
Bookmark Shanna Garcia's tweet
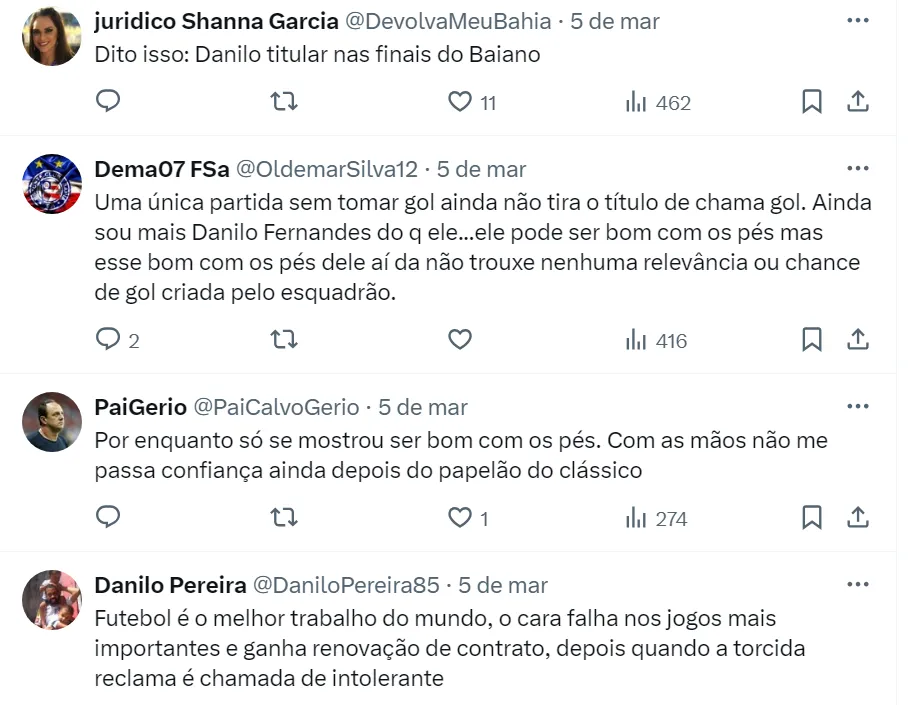point(812,102)
